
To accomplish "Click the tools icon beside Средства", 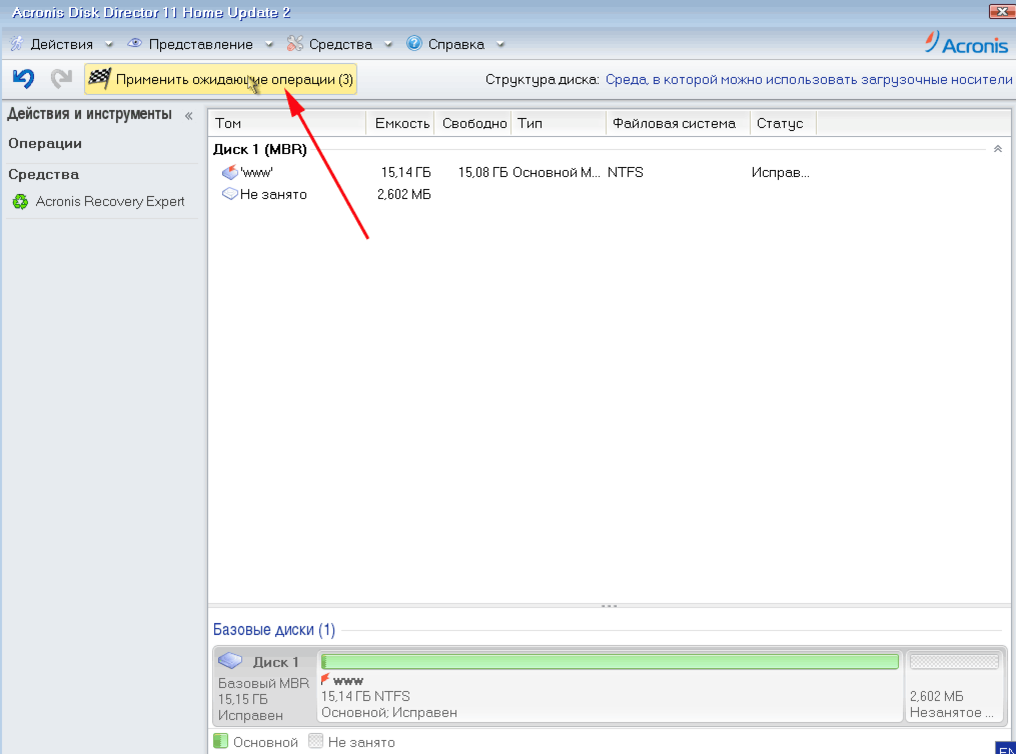I will point(295,43).
